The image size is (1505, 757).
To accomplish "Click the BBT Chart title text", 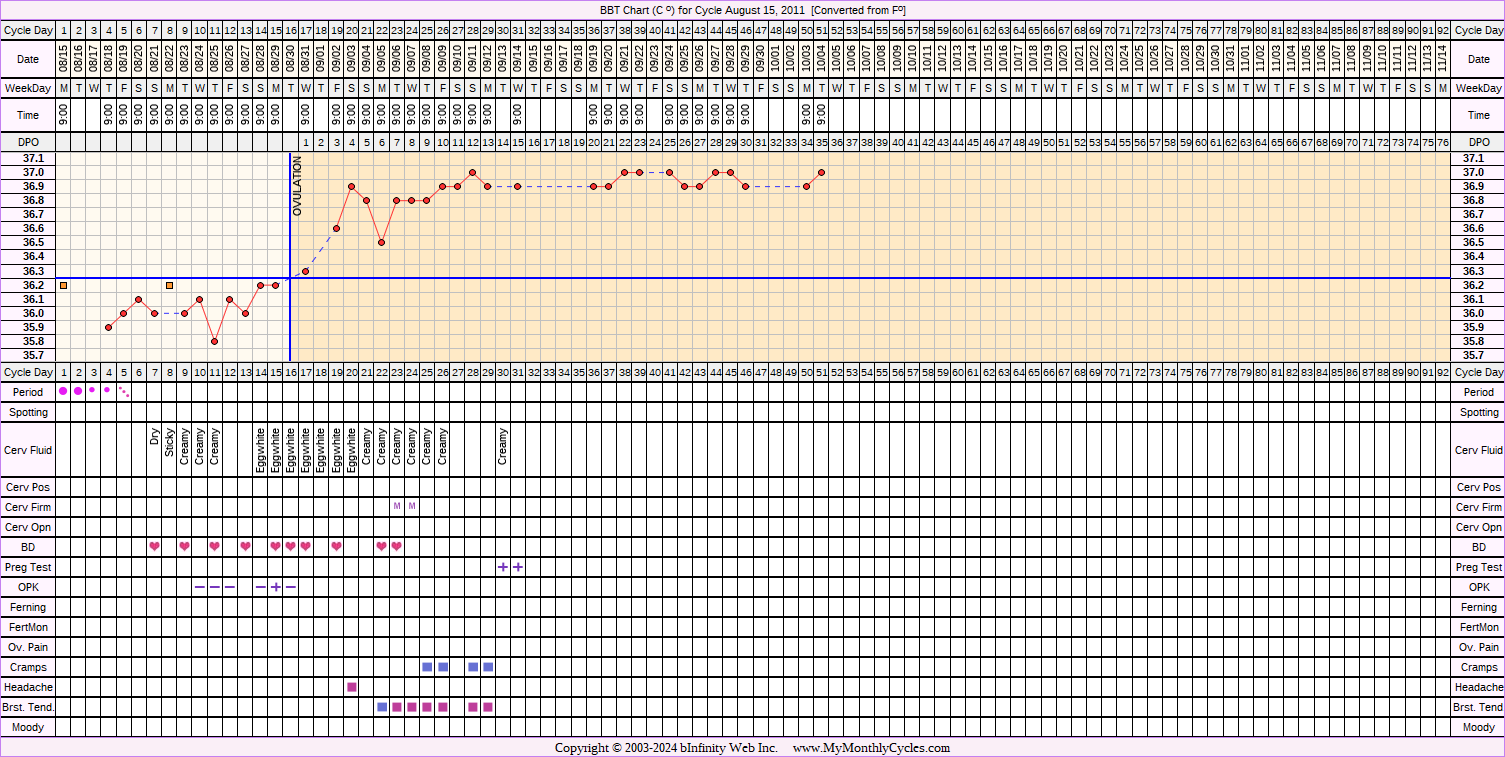I will click(752, 10).
